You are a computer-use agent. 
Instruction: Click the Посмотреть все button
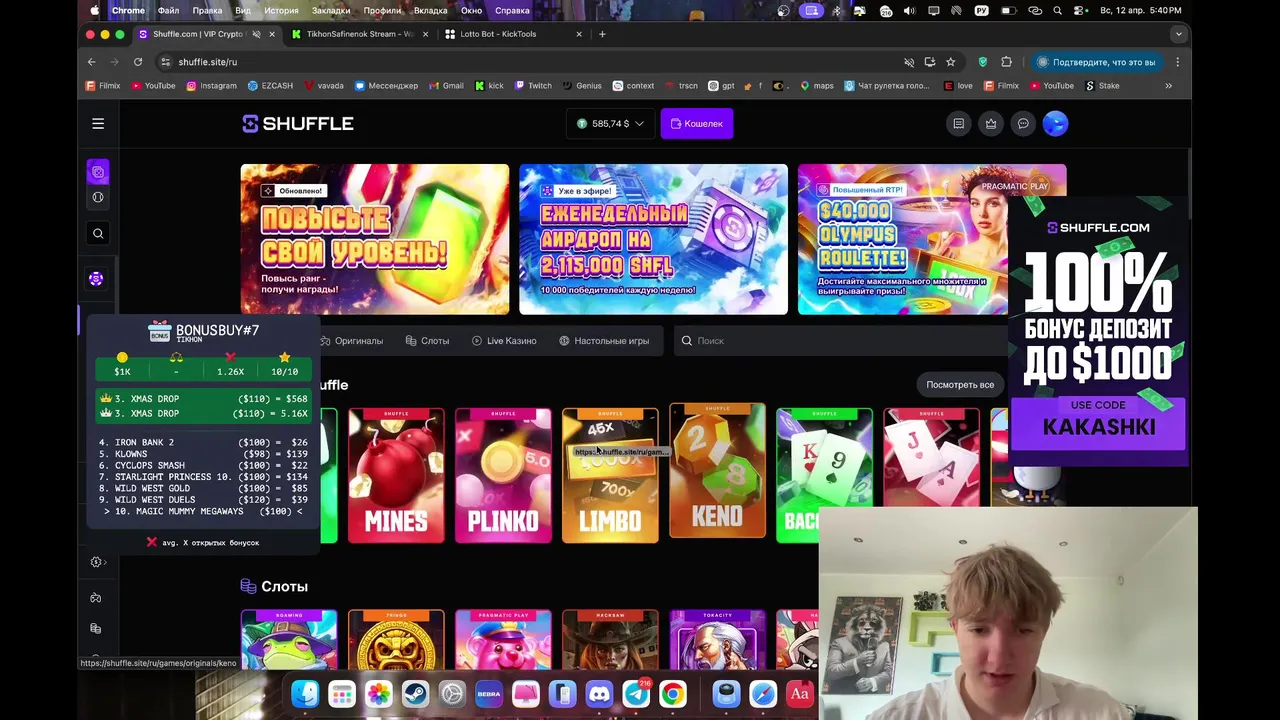pyautogui.click(x=960, y=385)
